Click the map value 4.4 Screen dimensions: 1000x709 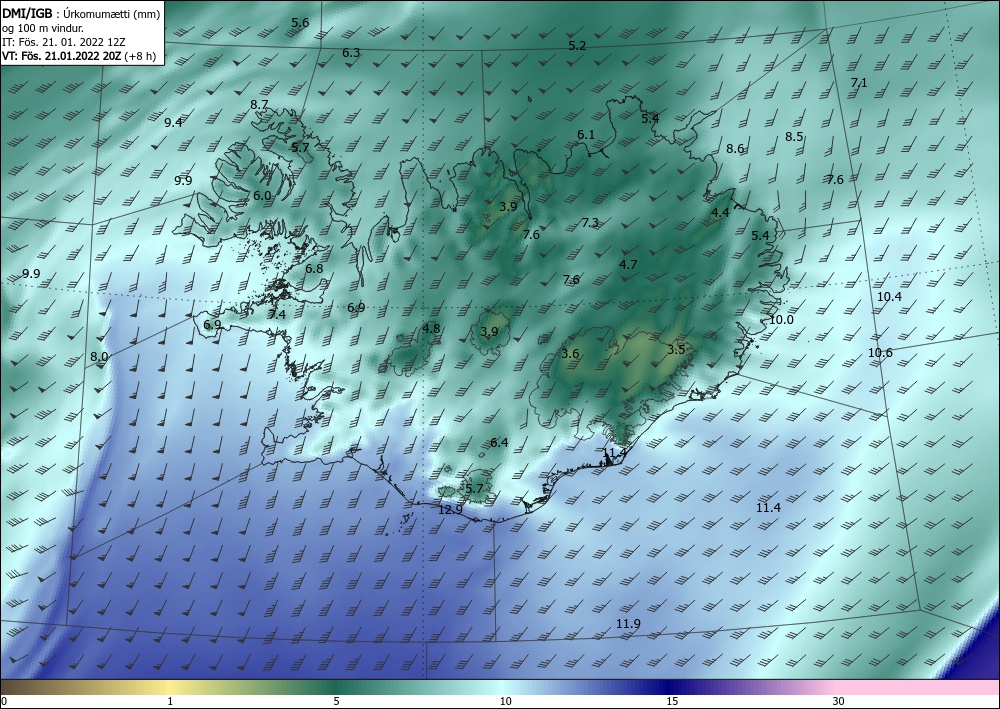click(x=720, y=213)
